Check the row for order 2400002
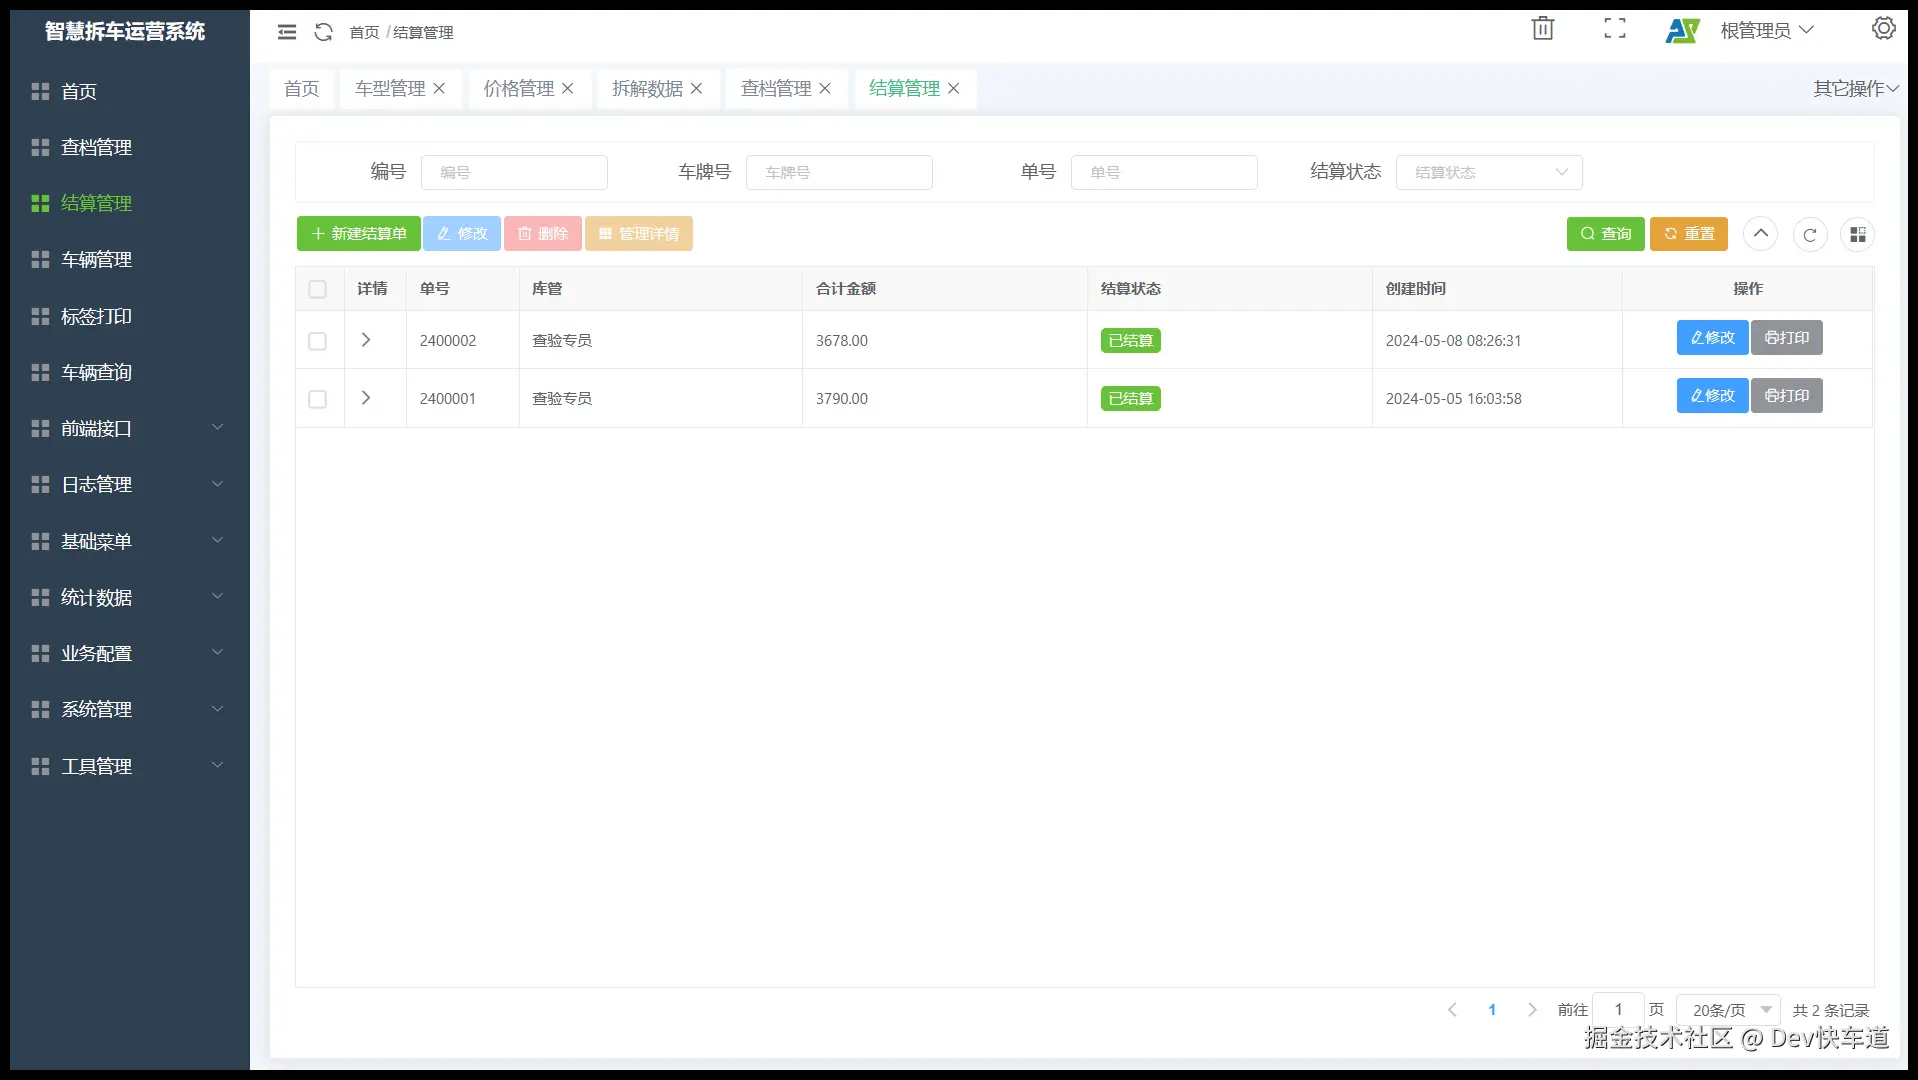This screenshot has height=1080, width=1918. tap(318, 341)
